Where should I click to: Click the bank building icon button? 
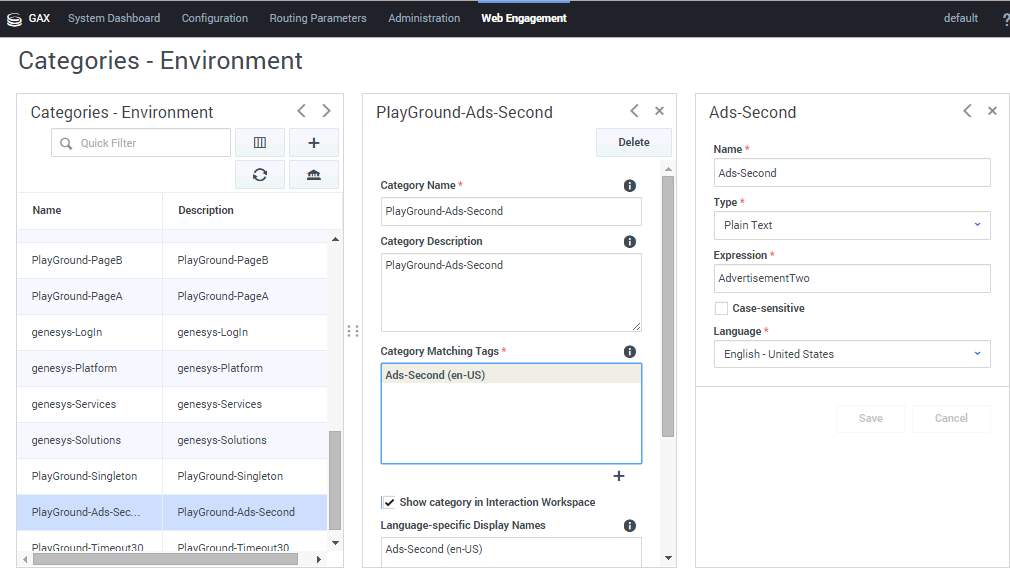(314, 175)
